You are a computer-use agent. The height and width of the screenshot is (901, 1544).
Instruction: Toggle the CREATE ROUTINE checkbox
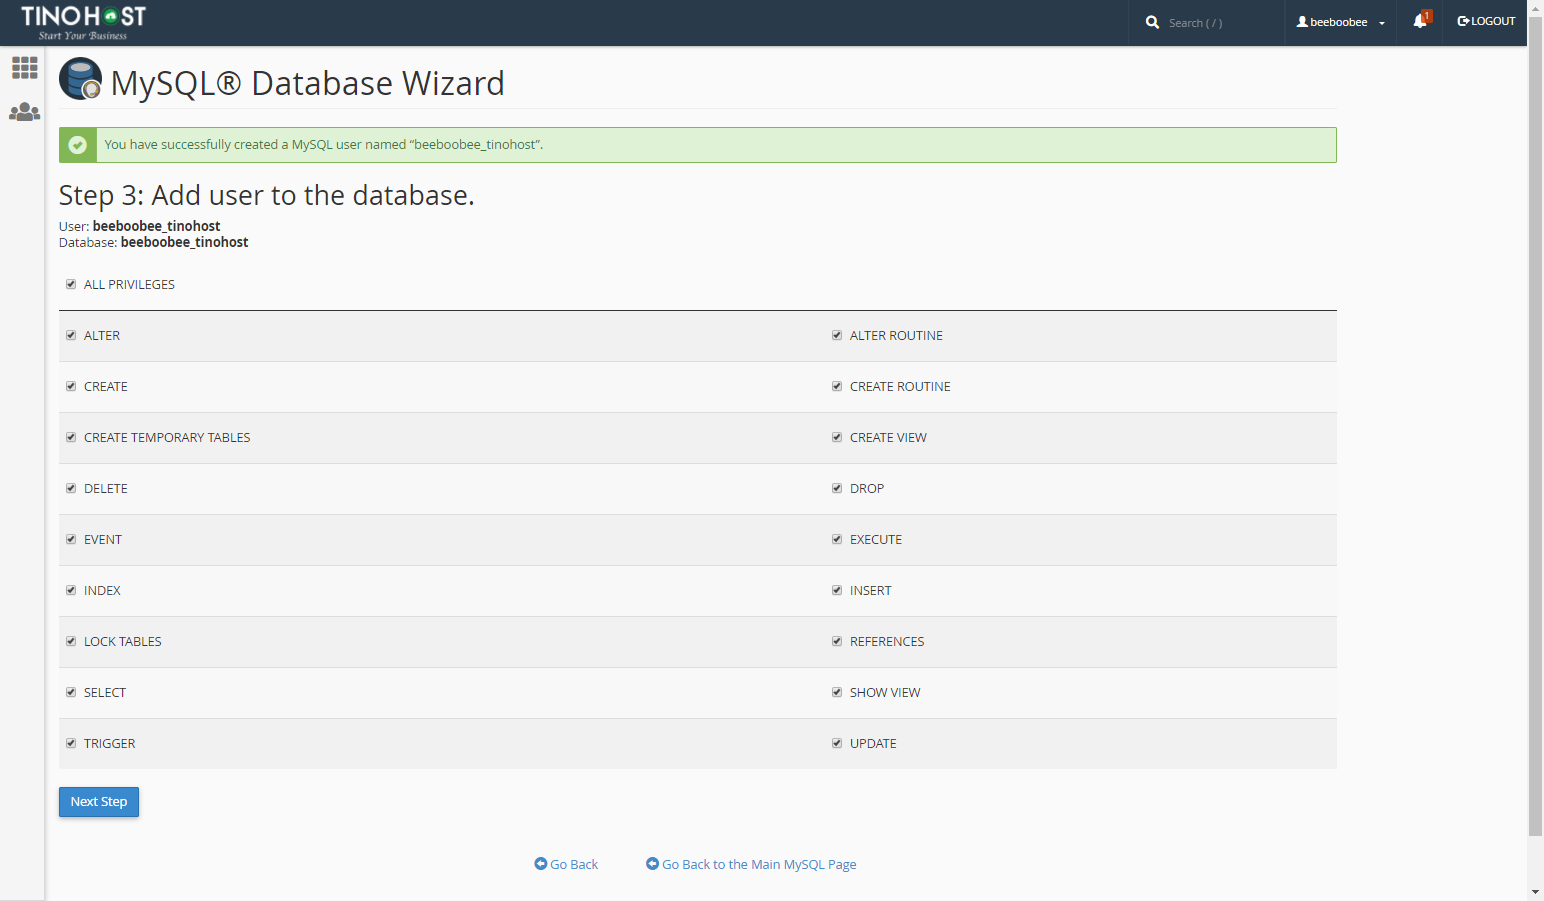837,386
